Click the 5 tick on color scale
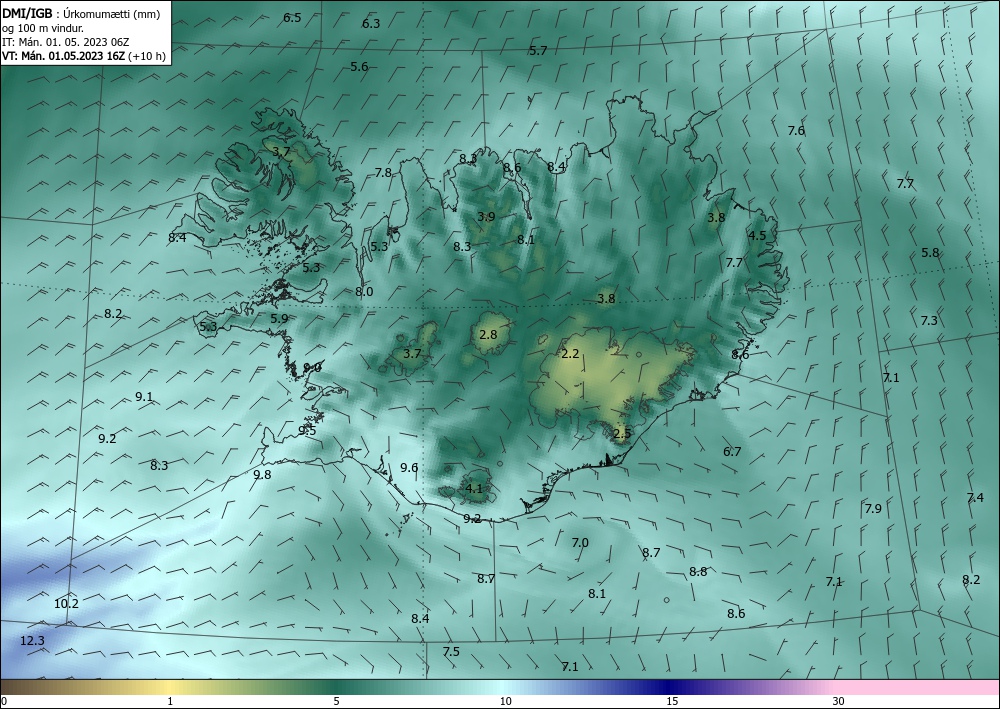 [336, 701]
